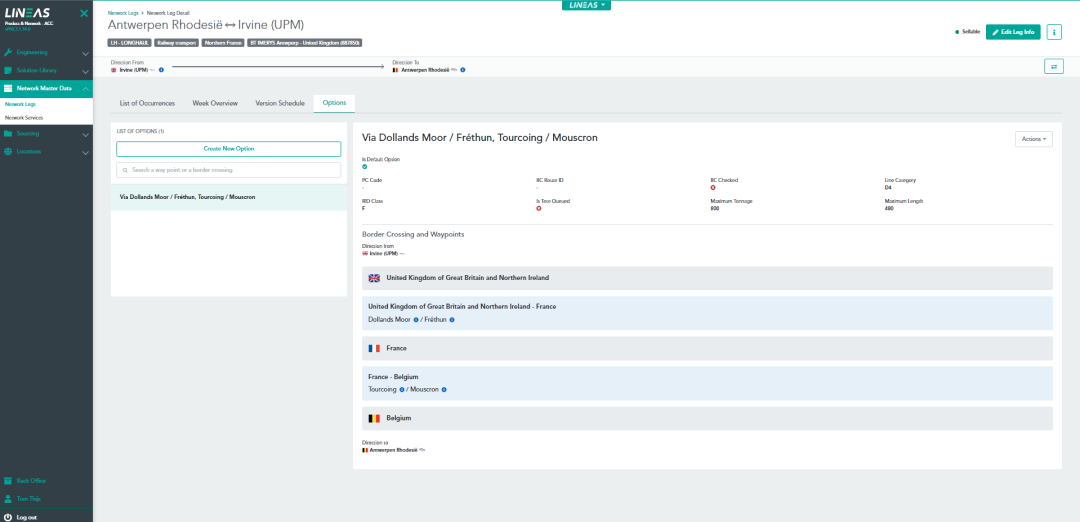Click the swap direction icon button
Viewport: 1080px width, 522px height.
(x=1054, y=66)
